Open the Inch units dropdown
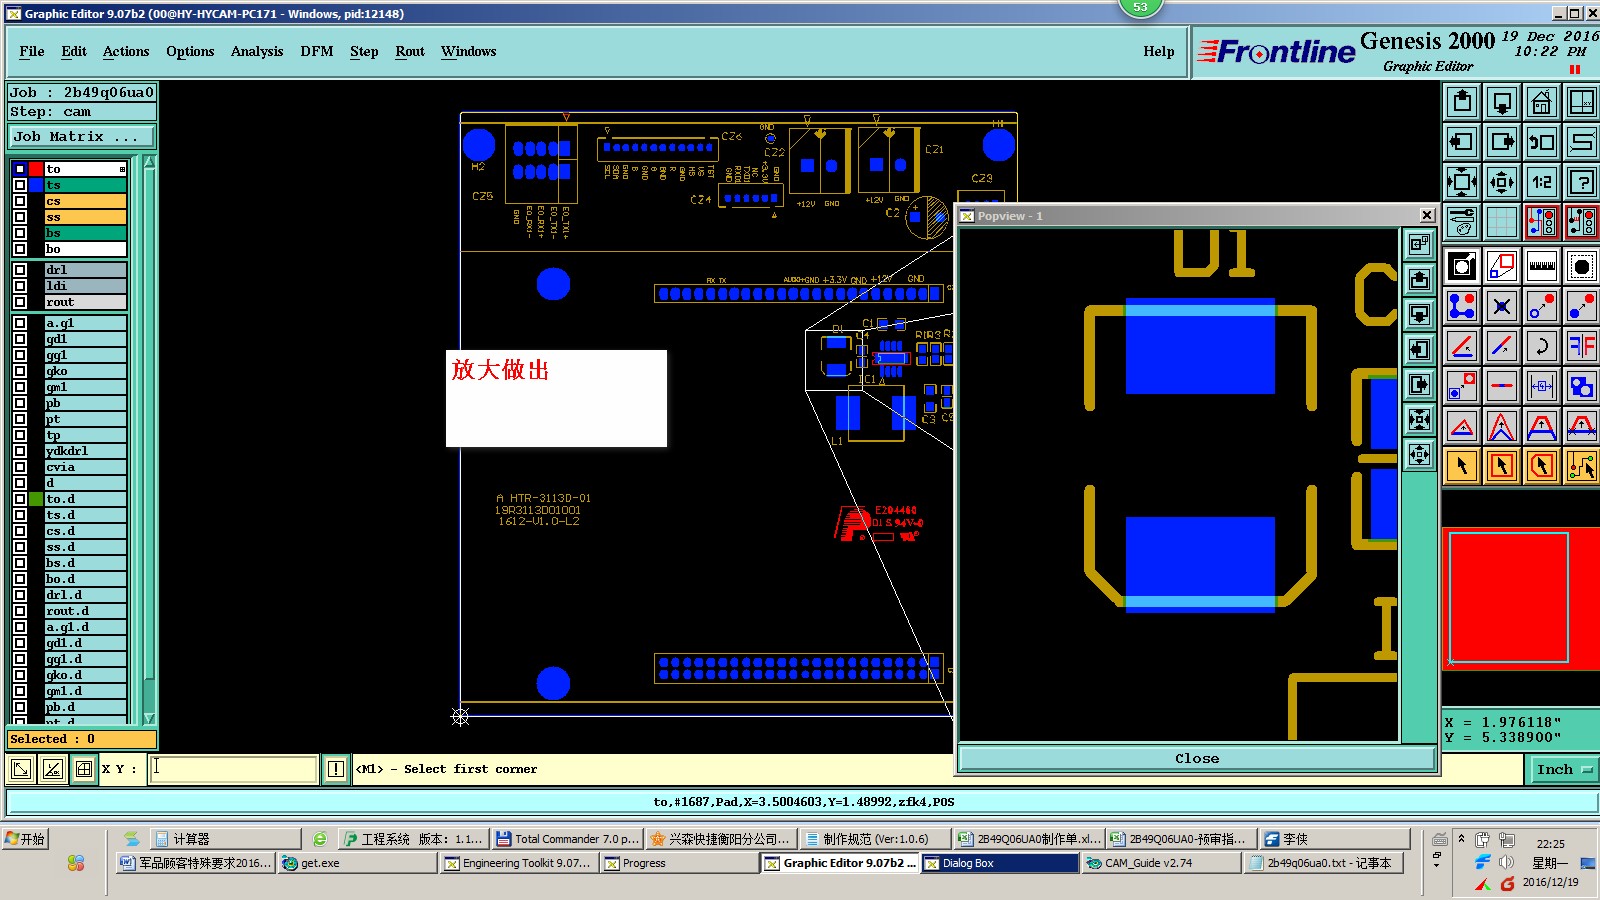Viewport: 1600px width, 900px height. [1564, 769]
